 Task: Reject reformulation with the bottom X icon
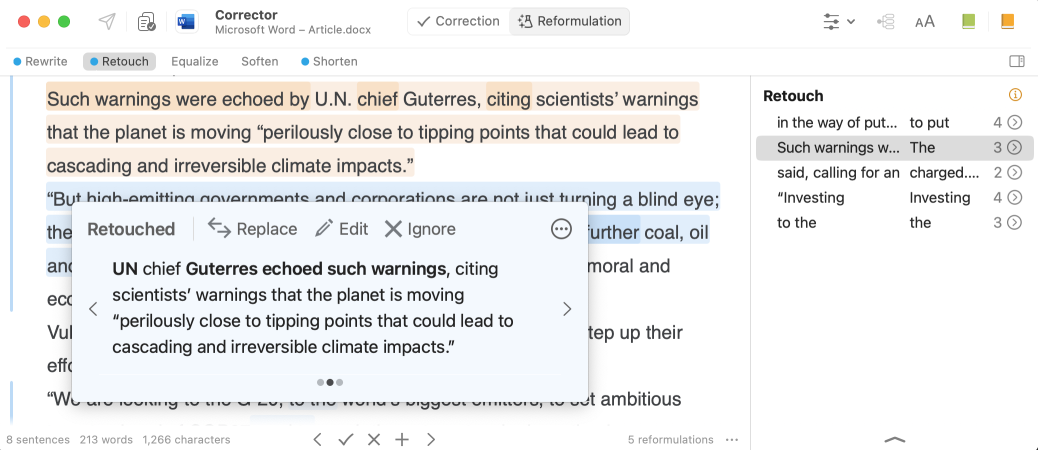(374, 439)
